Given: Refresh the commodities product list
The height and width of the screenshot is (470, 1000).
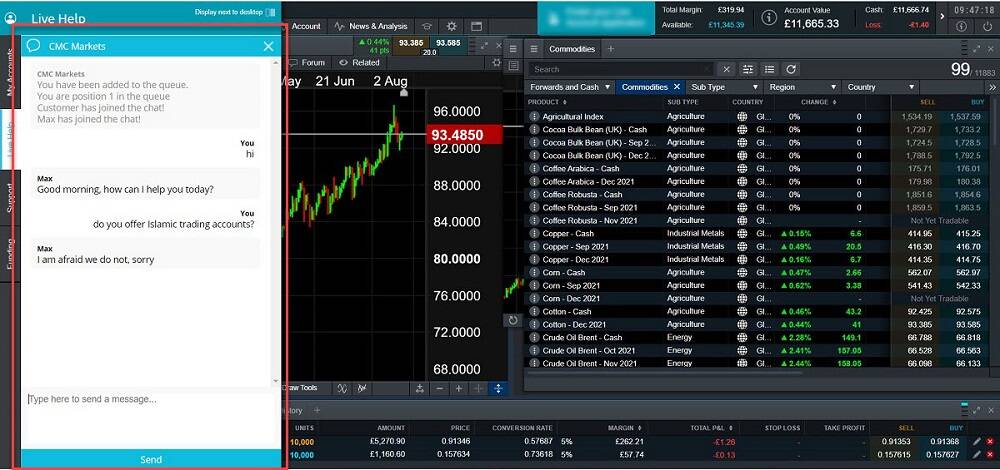Looking at the screenshot, I should point(791,69).
